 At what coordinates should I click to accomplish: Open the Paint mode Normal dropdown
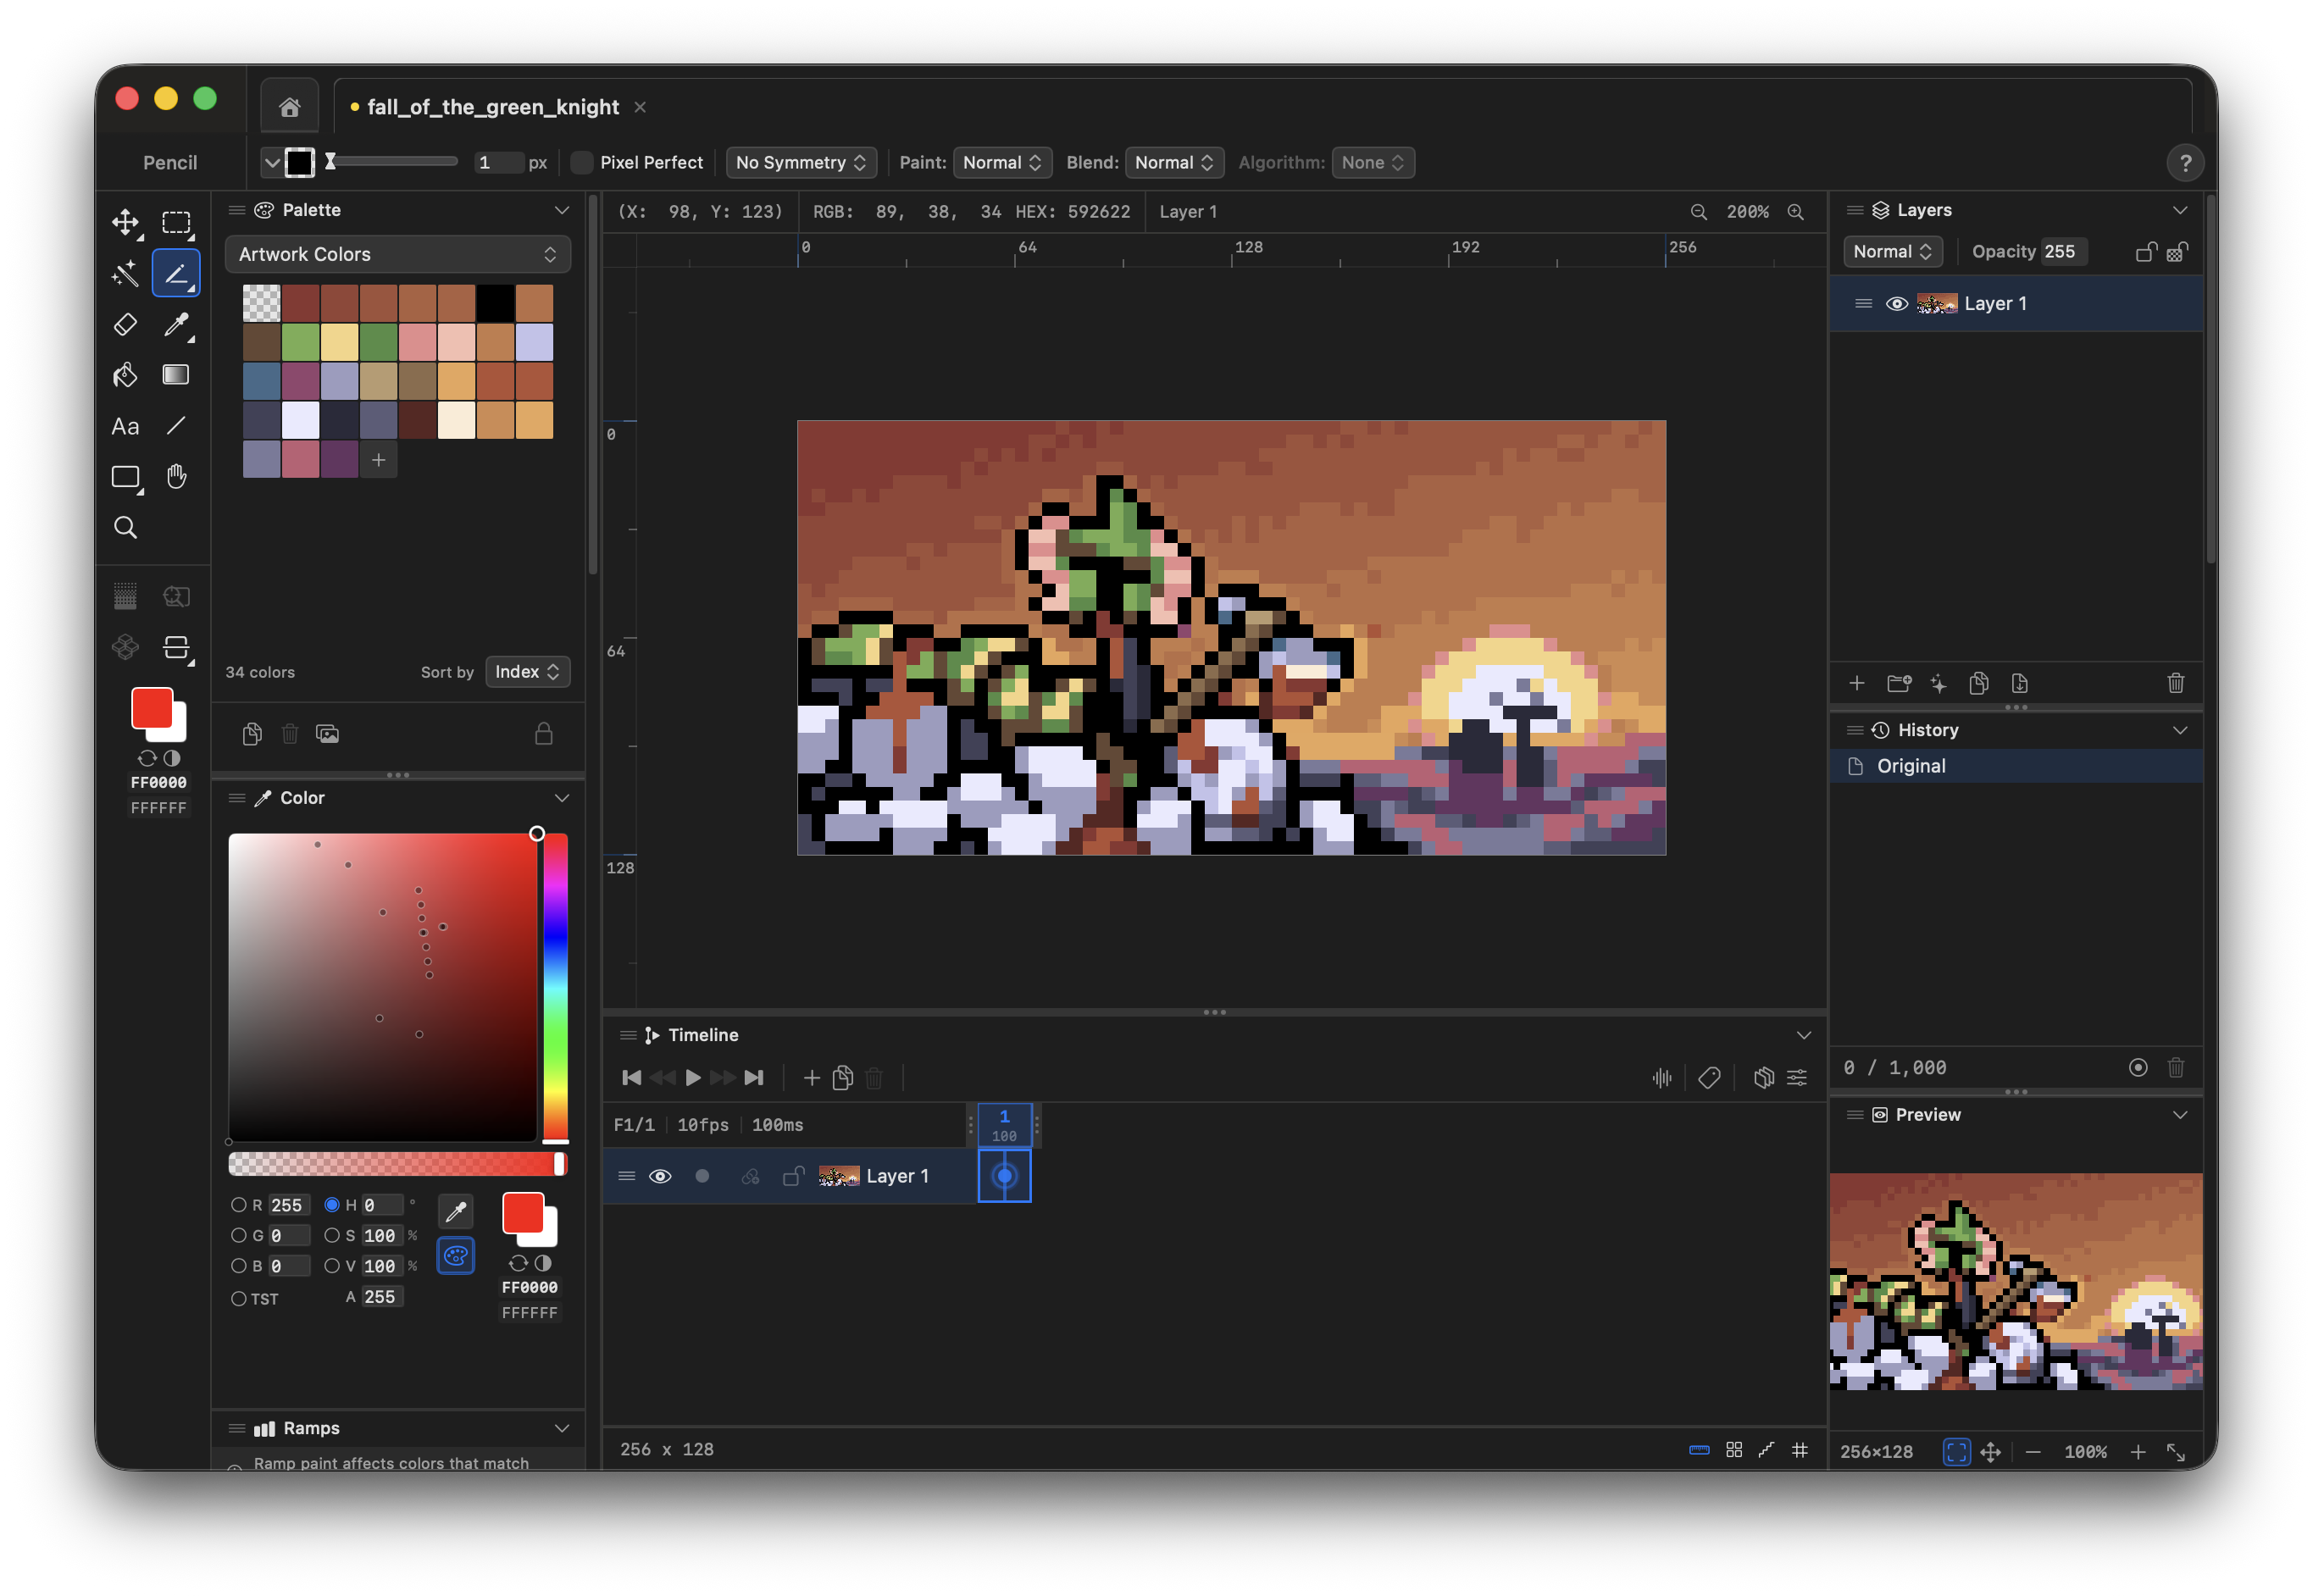point(1002,163)
